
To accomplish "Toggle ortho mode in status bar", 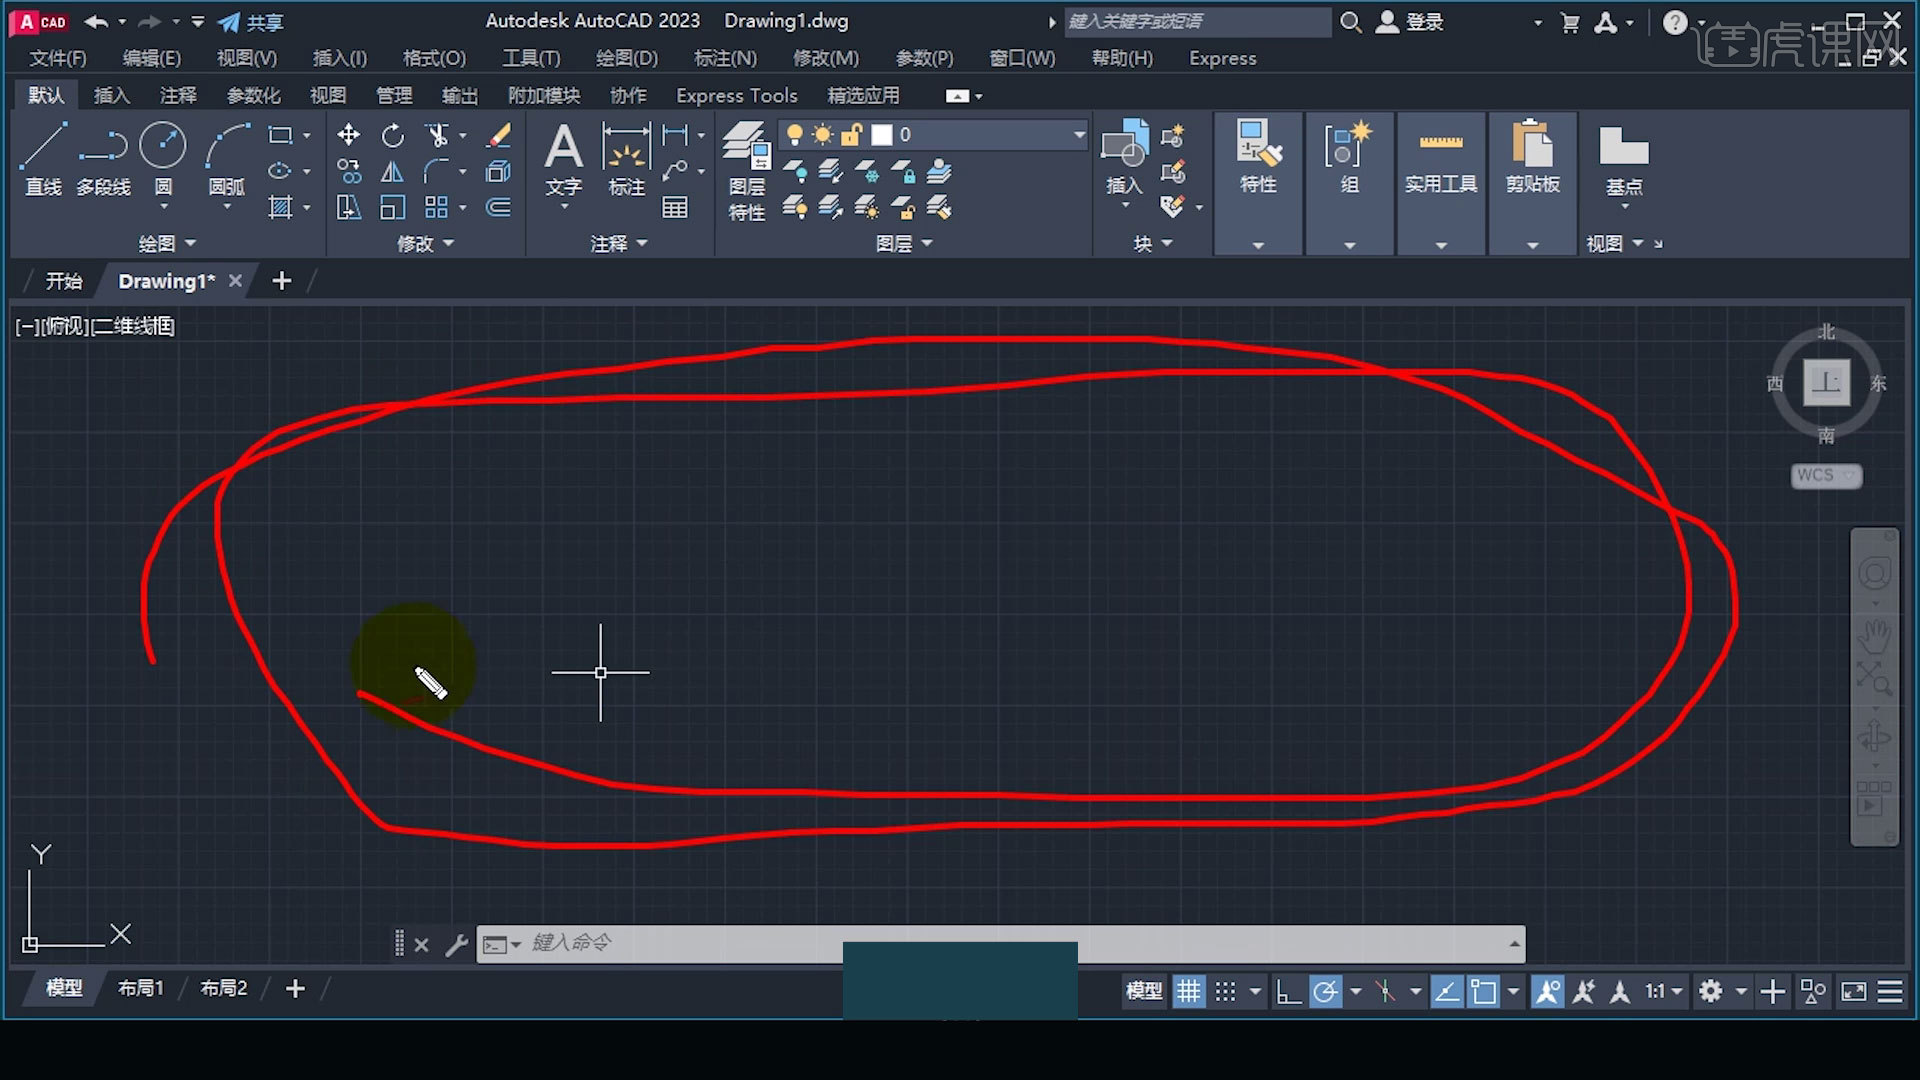I will (x=1288, y=991).
